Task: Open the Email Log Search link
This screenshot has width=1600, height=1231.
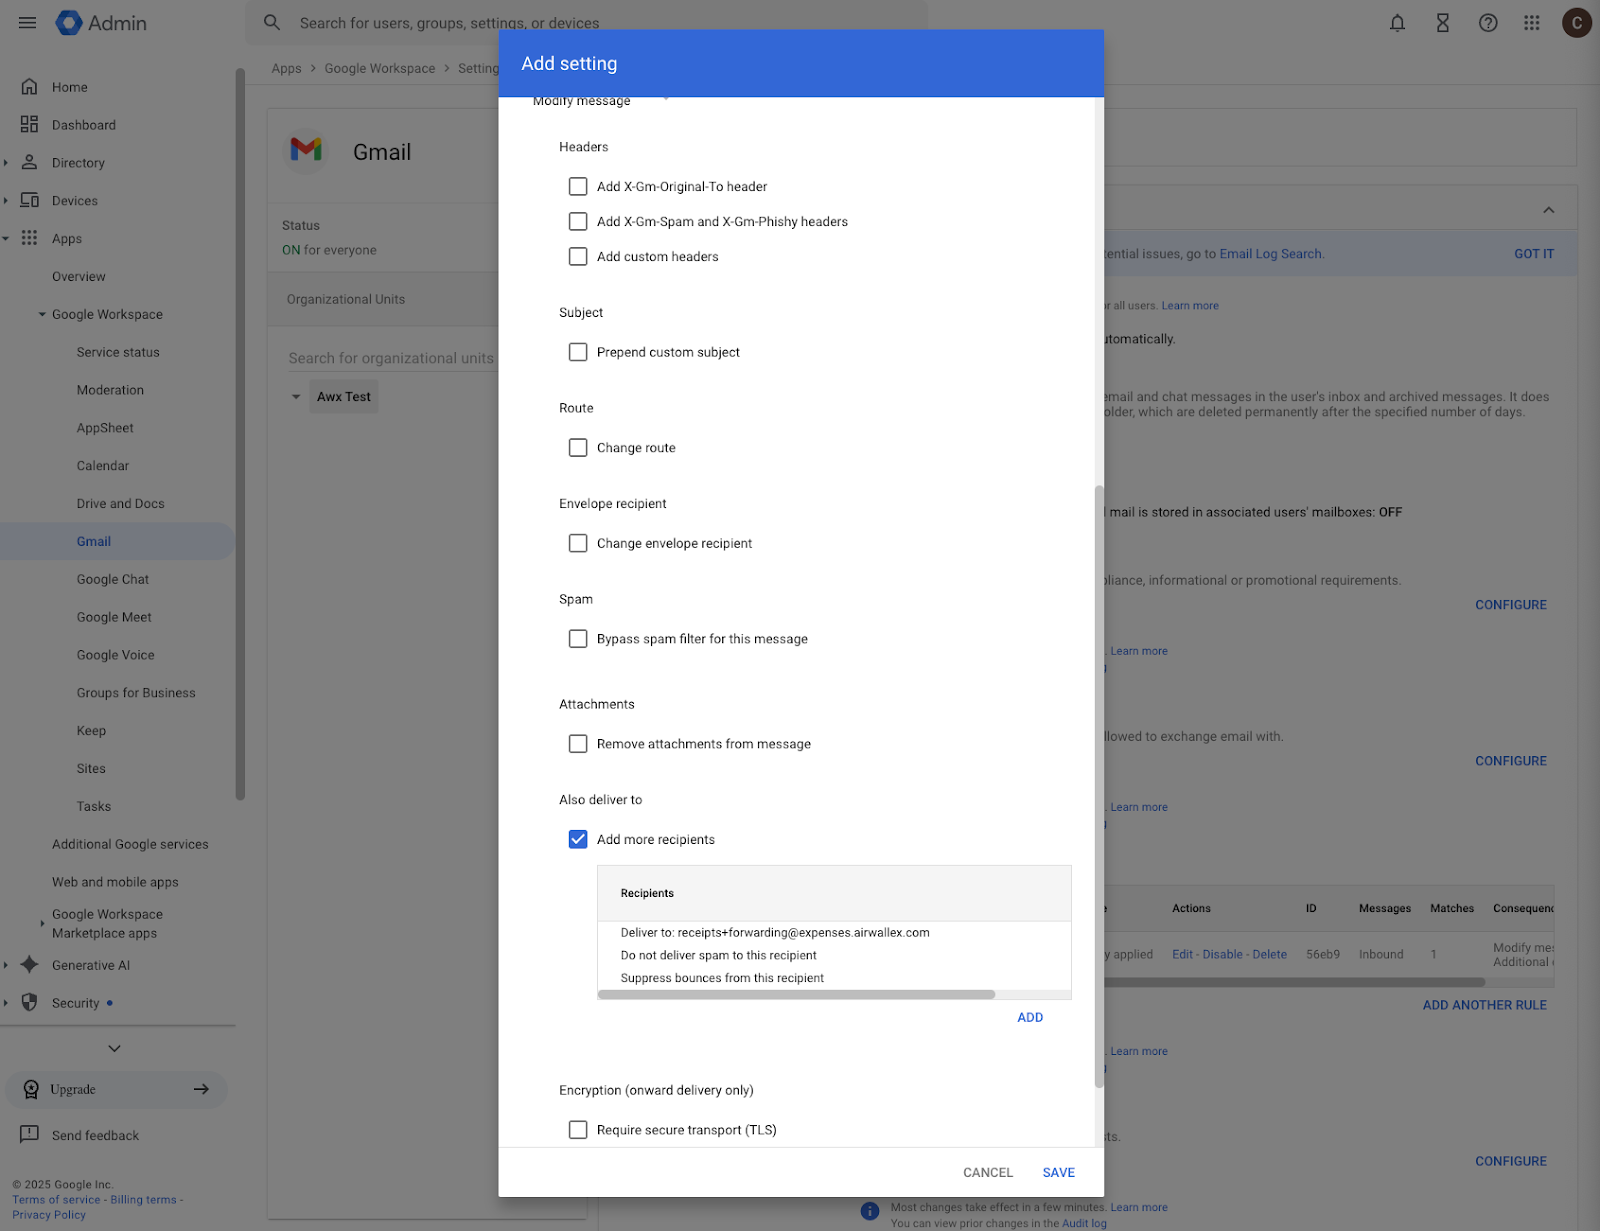Action: coord(1270,254)
